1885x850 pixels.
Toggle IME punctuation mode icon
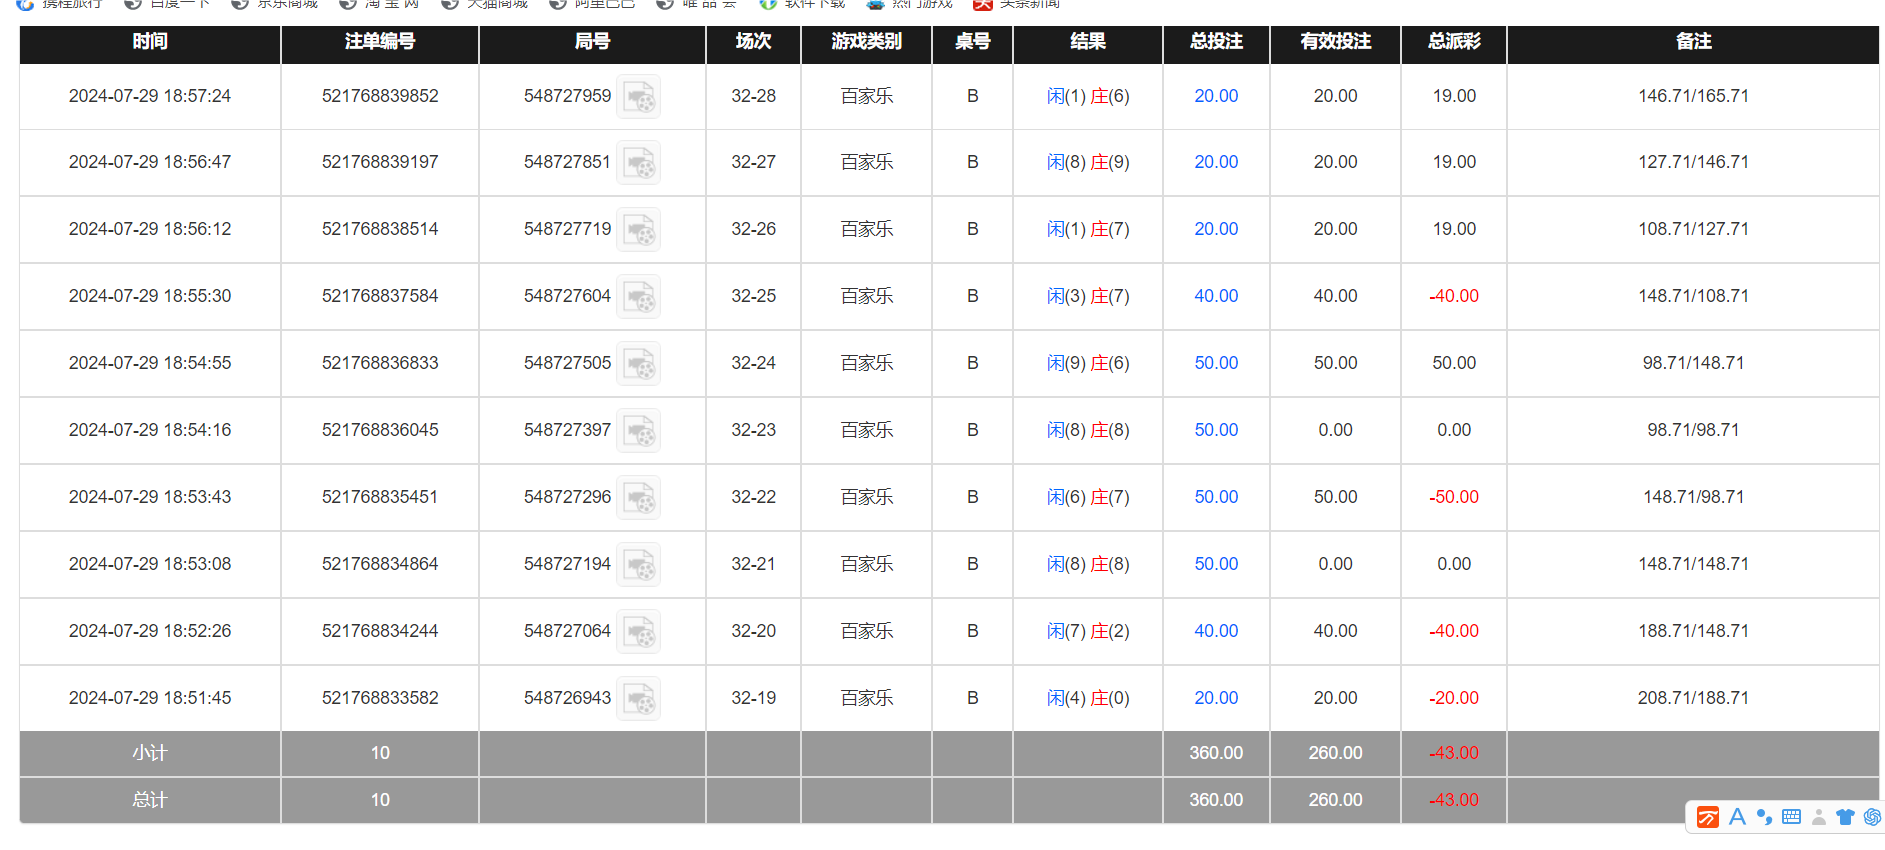(x=1764, y=817)
